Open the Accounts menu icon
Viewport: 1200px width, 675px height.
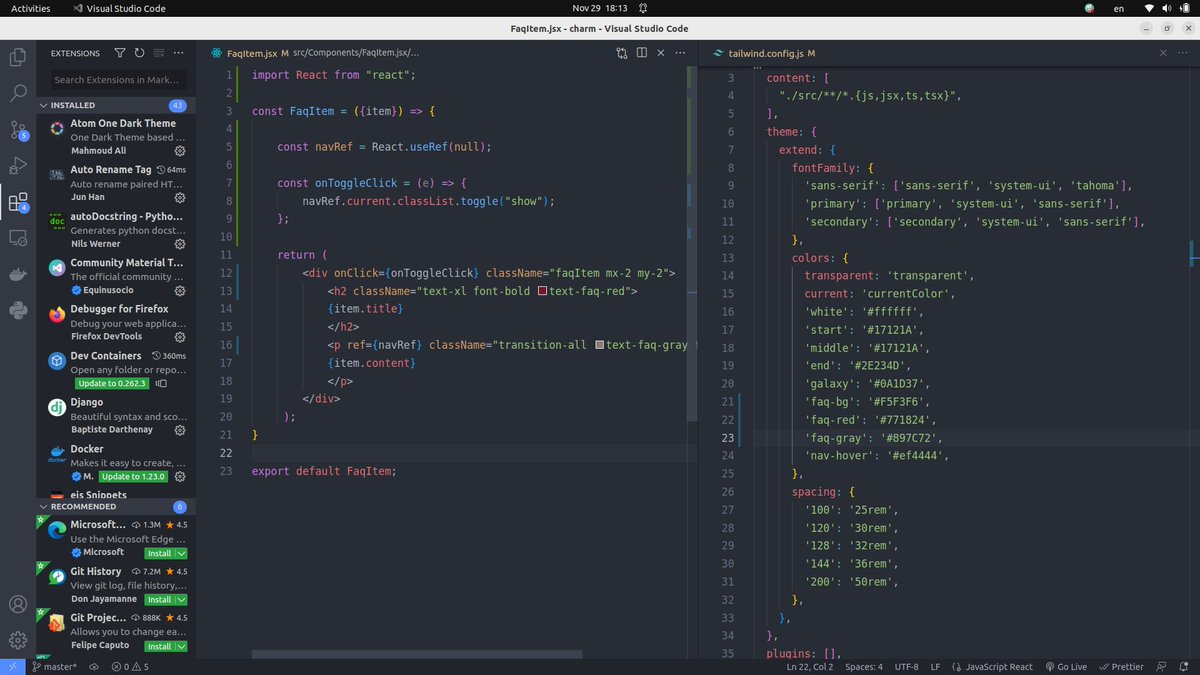pyautogui.click(x=18, y=604)
